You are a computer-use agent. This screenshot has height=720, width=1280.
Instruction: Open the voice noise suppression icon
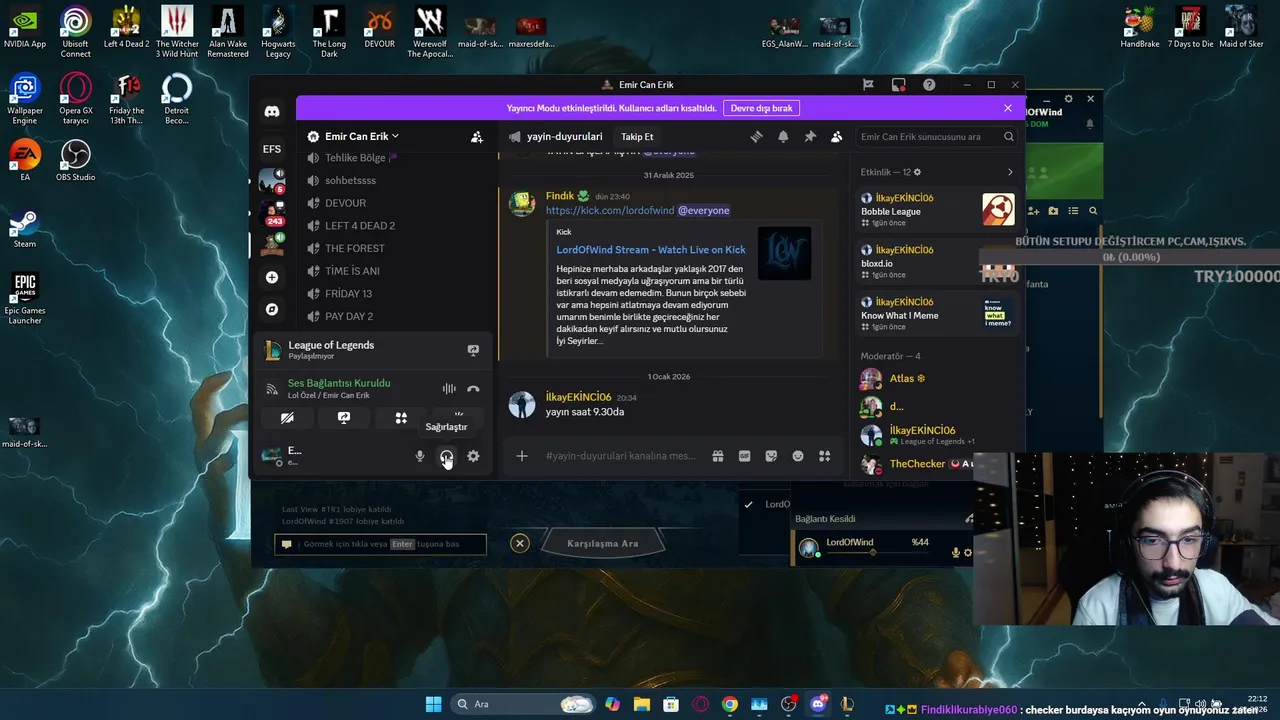449,389
